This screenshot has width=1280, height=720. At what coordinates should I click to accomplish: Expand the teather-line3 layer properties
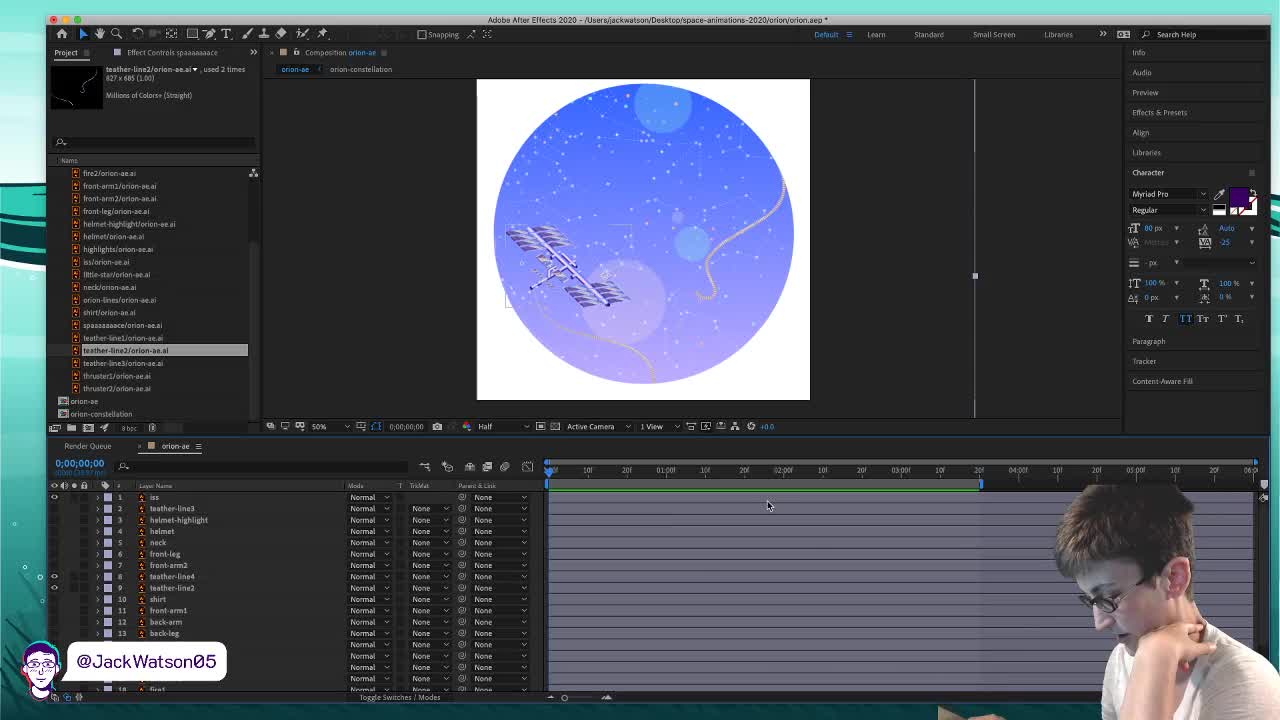(x=97, y=509)
